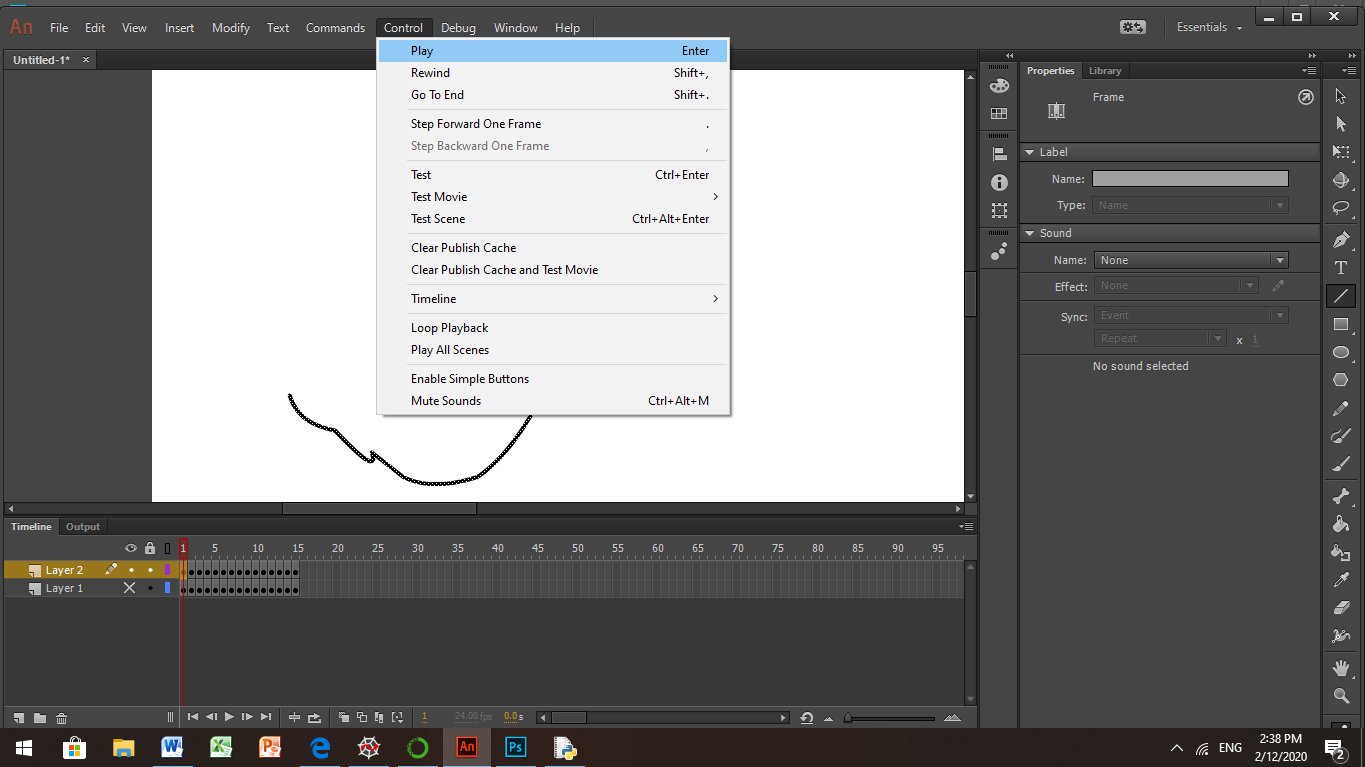Open the Essentials workspace dropdown

(x=1209, y=27)
